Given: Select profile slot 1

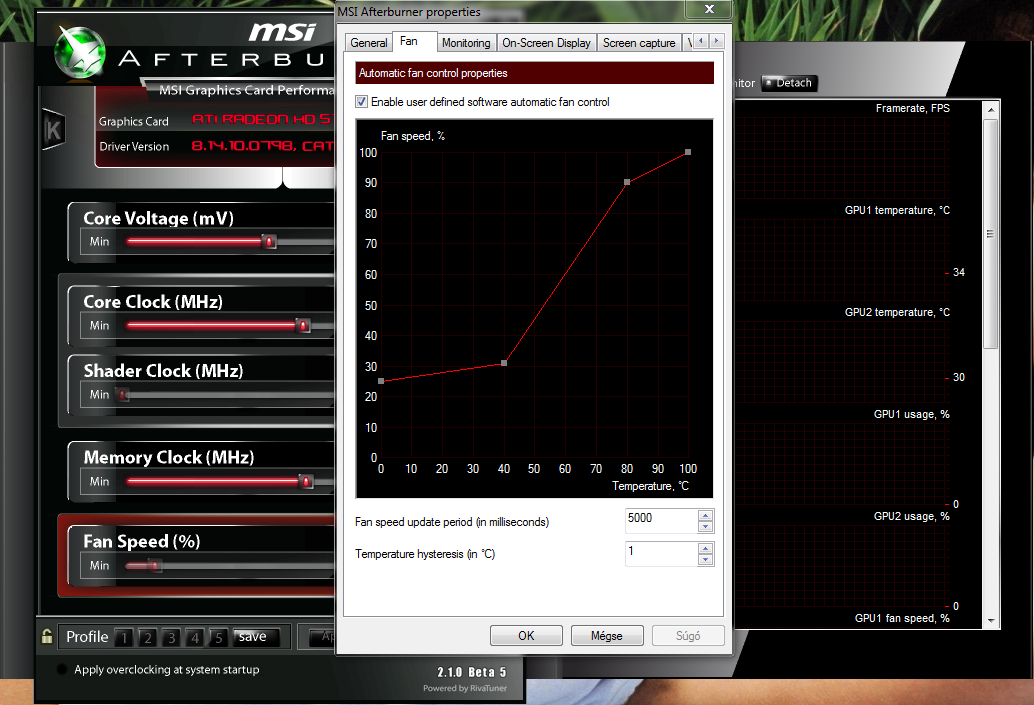Looking at the screenshot, I should [x=123, y=638].
